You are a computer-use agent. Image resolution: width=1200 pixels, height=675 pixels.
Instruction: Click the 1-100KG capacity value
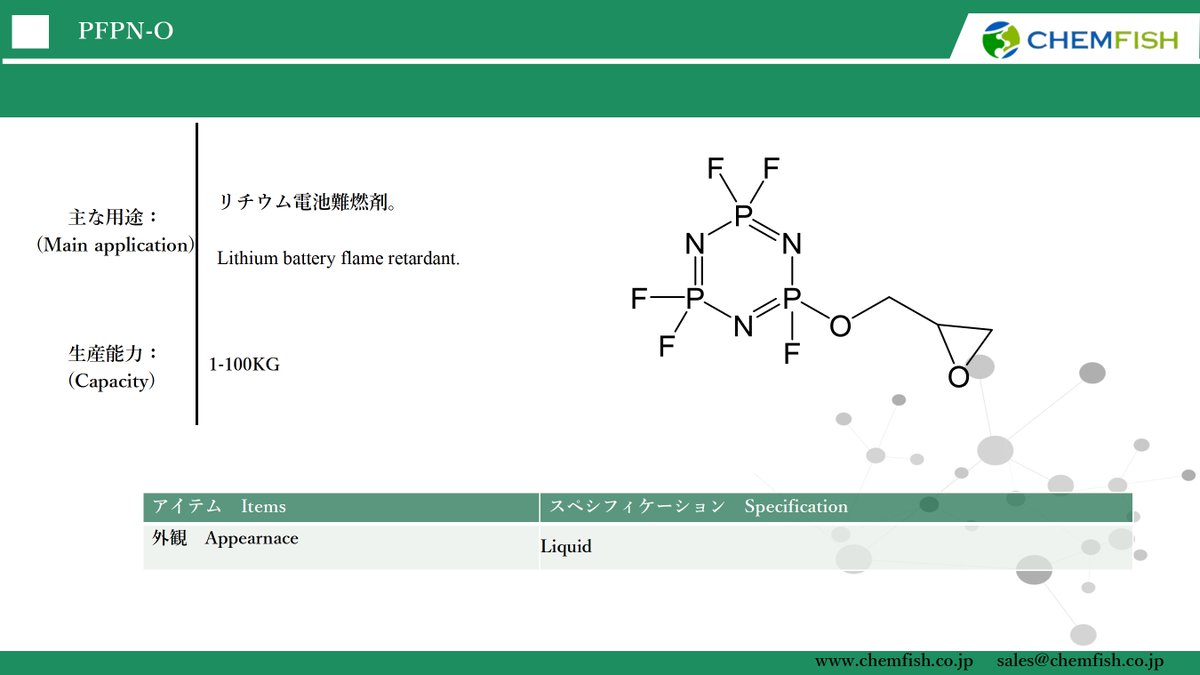tap(244, 365)
